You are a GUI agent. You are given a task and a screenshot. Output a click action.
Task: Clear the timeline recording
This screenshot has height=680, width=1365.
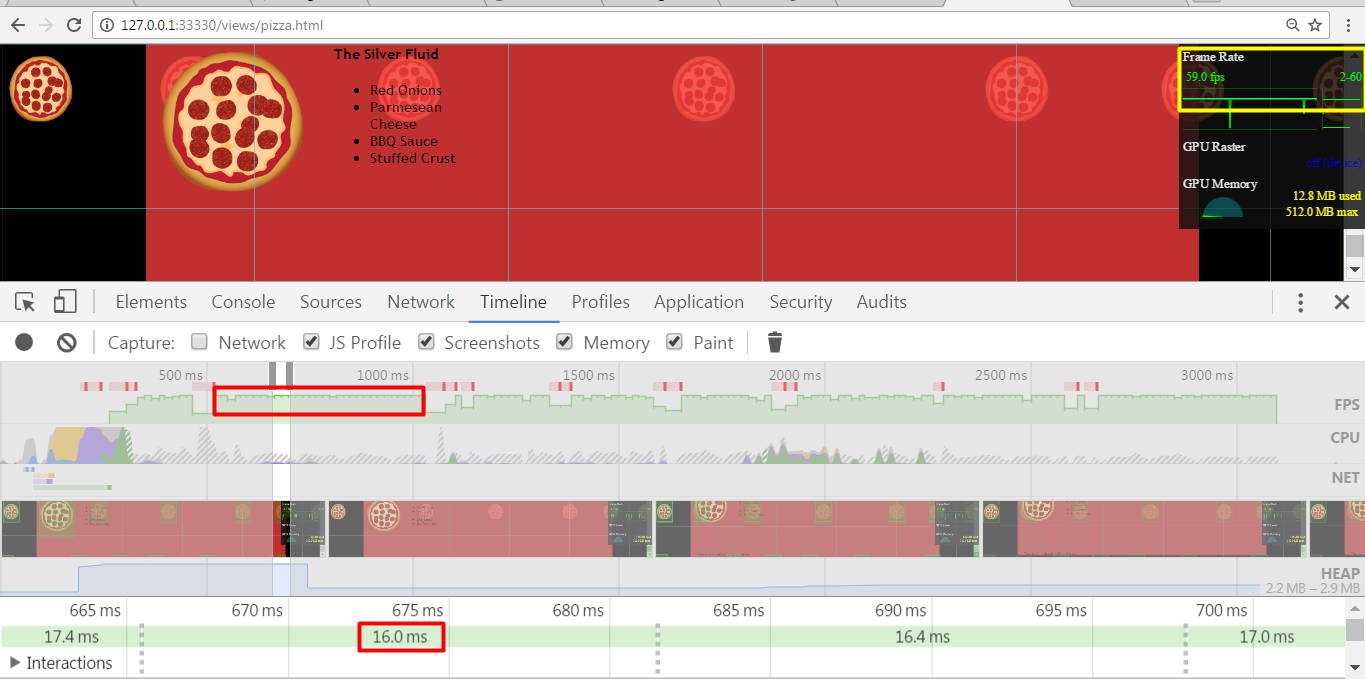pos(67,343)
